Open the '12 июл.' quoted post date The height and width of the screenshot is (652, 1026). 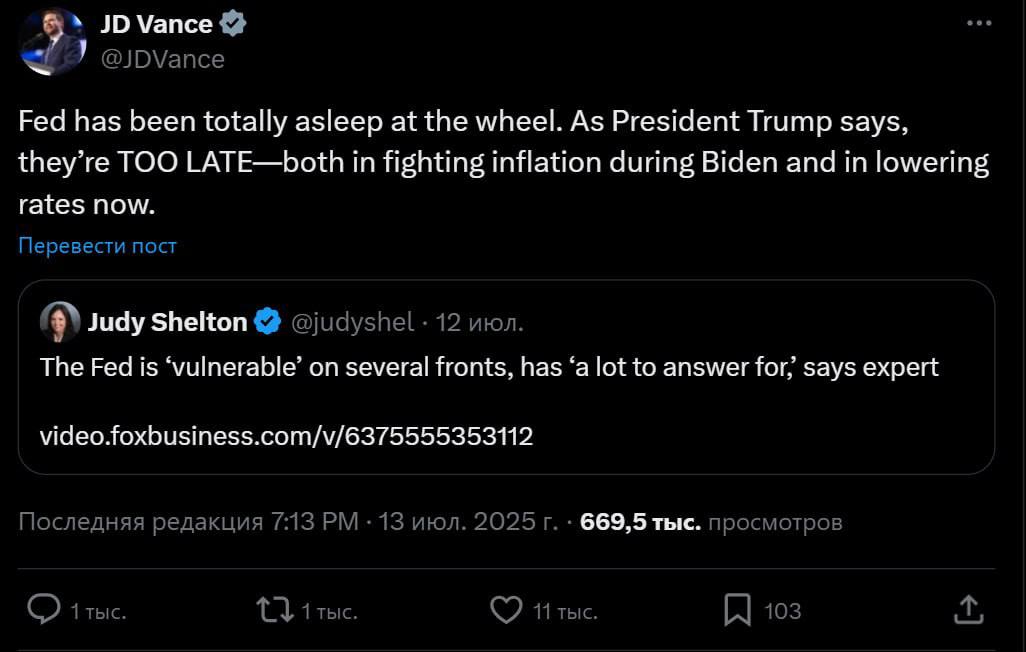point(480,322)
